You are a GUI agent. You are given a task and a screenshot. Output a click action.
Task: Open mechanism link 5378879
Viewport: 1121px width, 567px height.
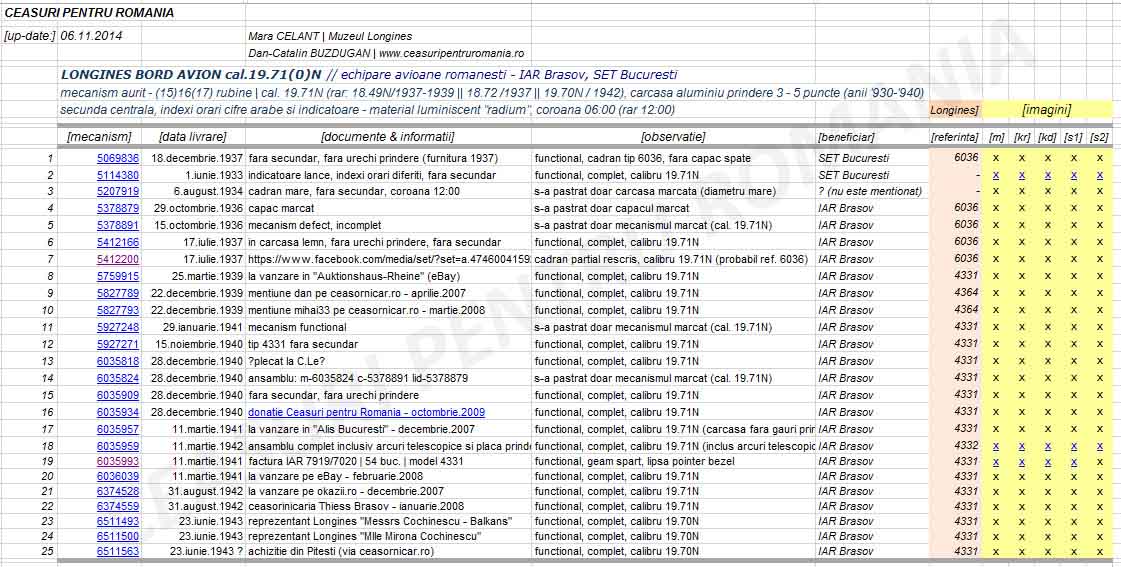click(118, 209)
